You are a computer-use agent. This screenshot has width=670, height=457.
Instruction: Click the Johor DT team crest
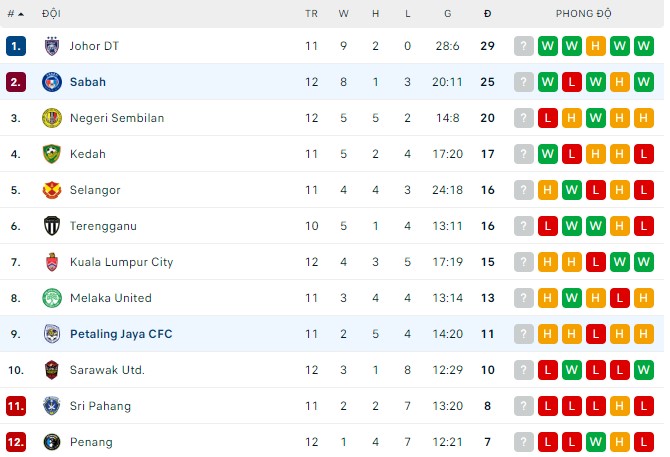coord(52,46)
